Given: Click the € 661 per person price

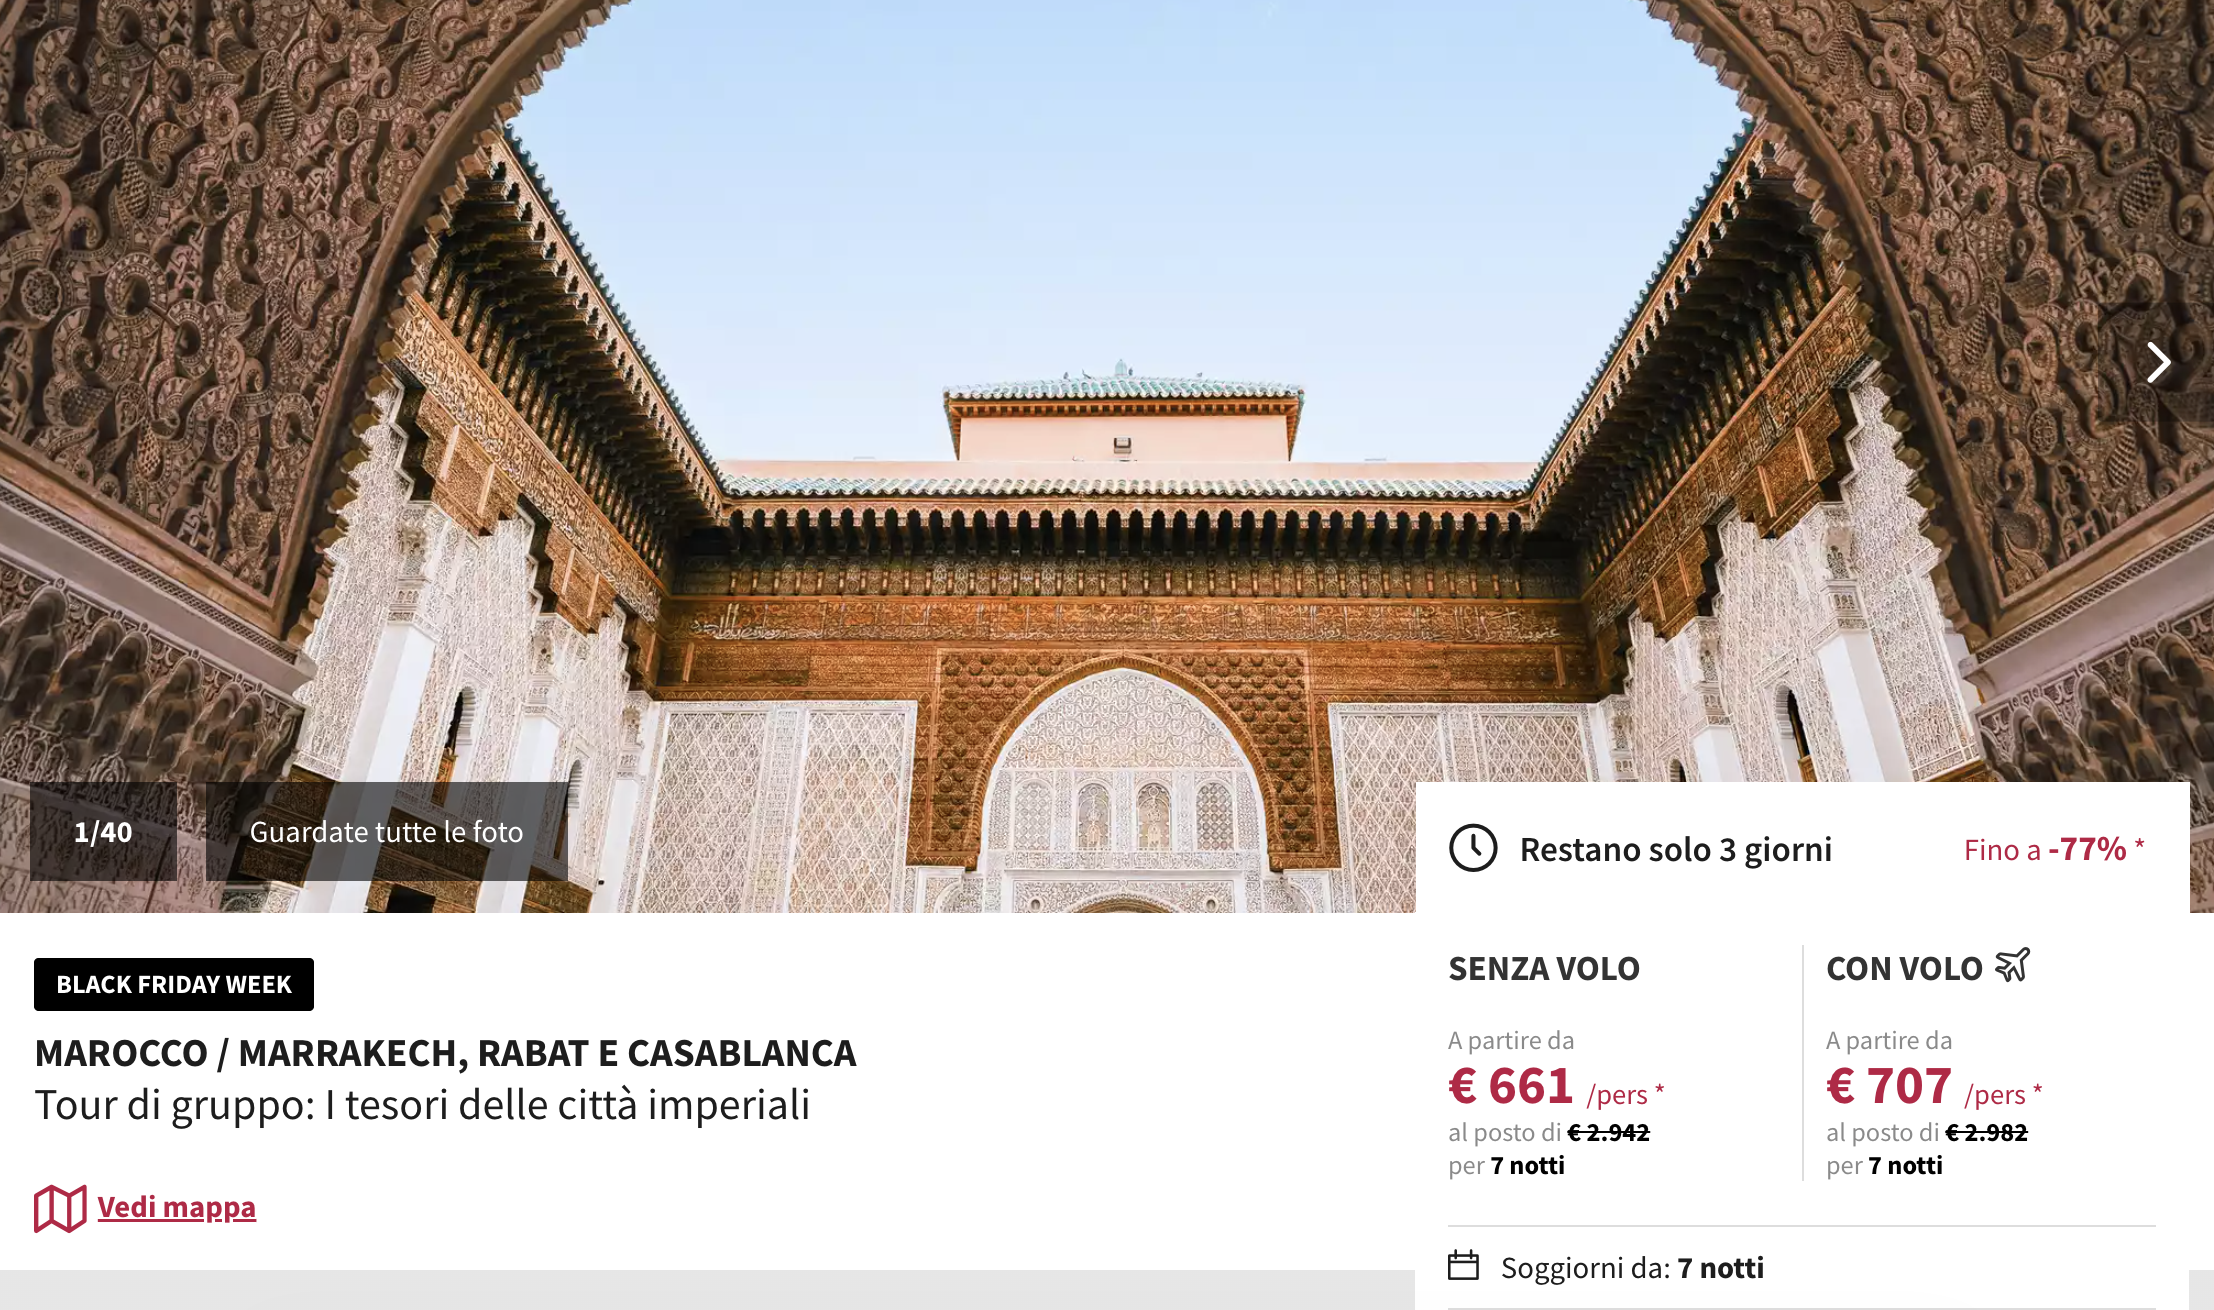Looking at the screenshot, I should pos(1556,1087).
